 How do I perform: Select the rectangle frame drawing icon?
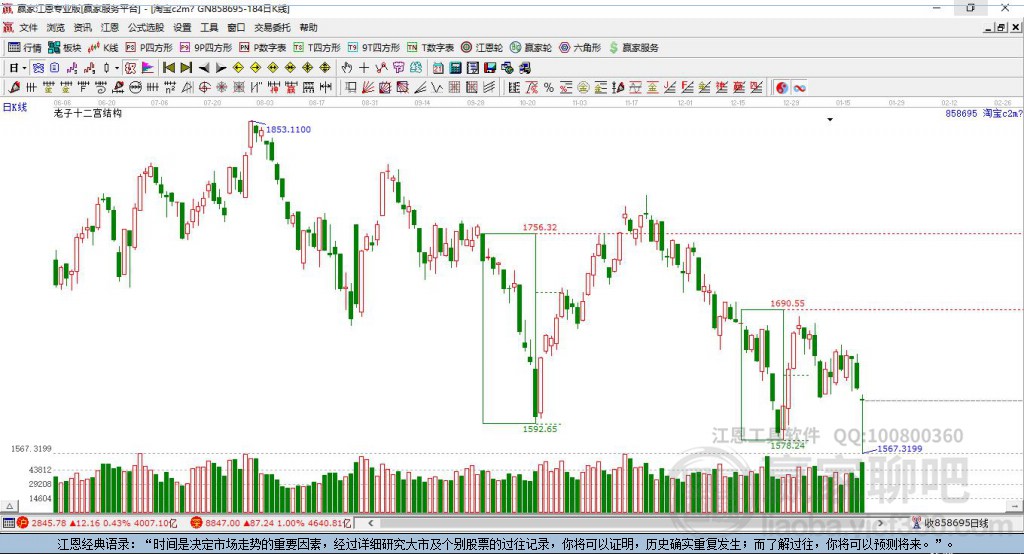[351, 88]
